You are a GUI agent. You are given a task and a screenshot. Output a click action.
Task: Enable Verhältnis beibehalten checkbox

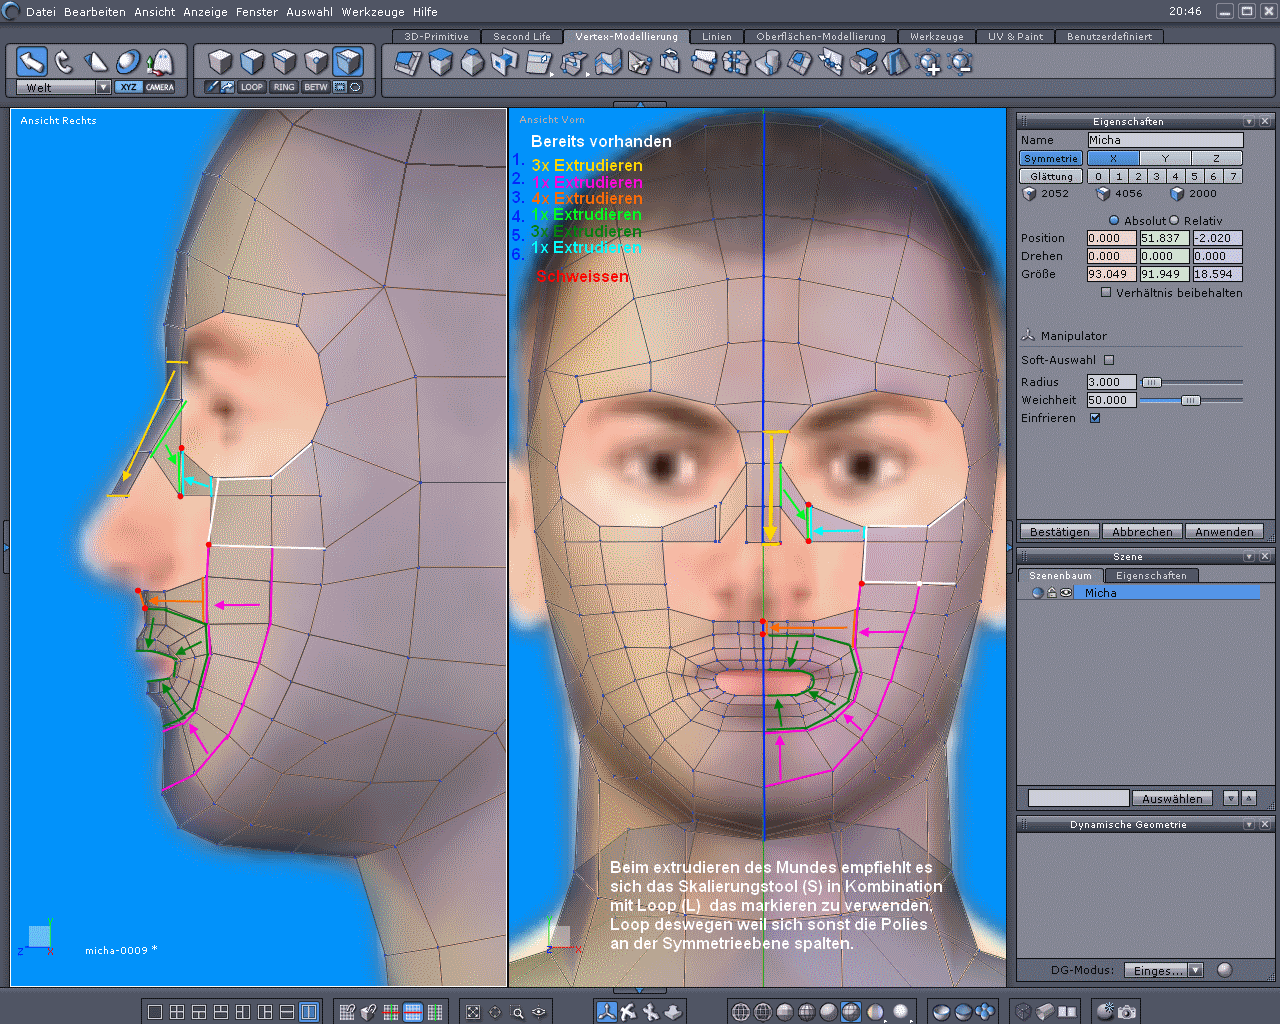tap(1106, 293)
